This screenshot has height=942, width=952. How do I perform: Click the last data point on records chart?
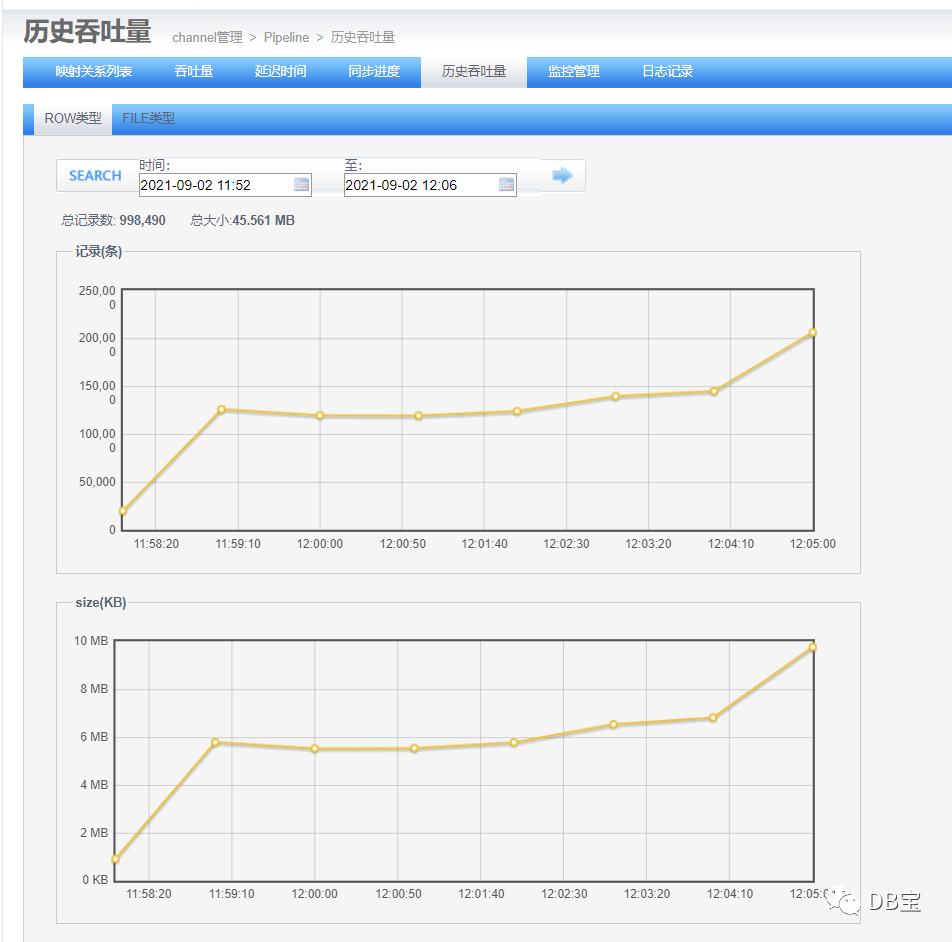tap(812, 333)
